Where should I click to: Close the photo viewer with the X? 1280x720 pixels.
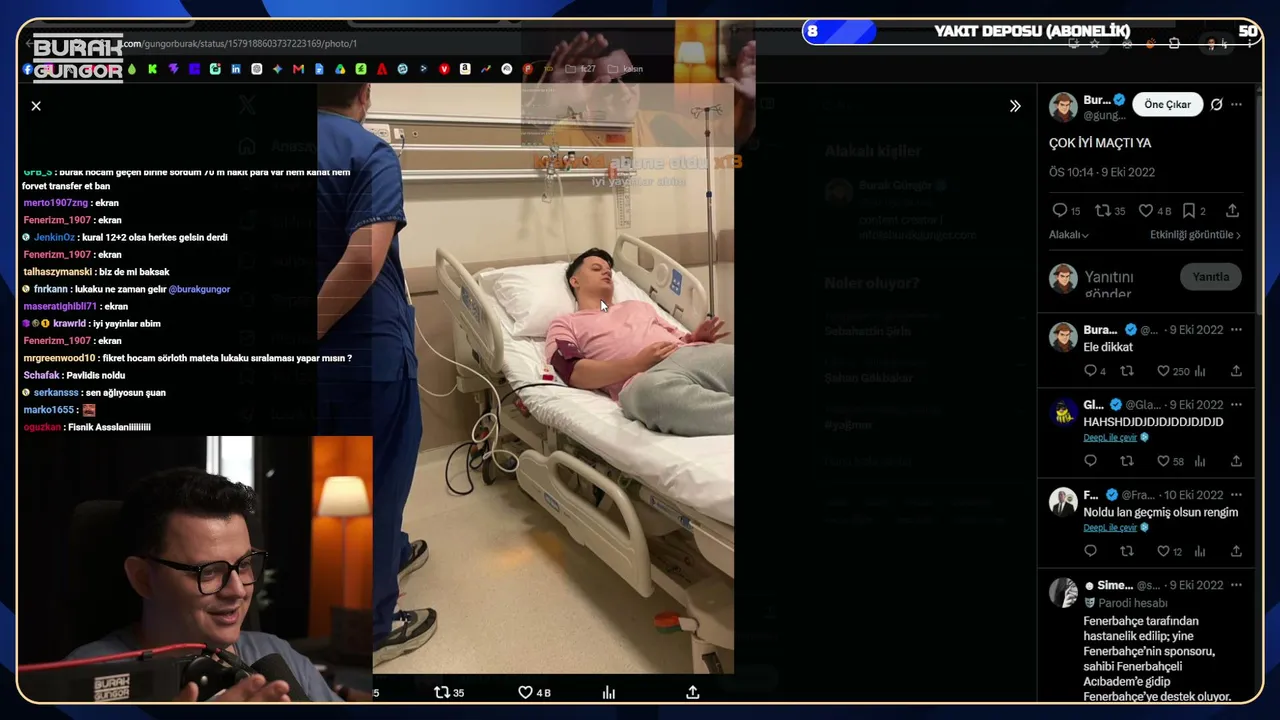(36, 106)
